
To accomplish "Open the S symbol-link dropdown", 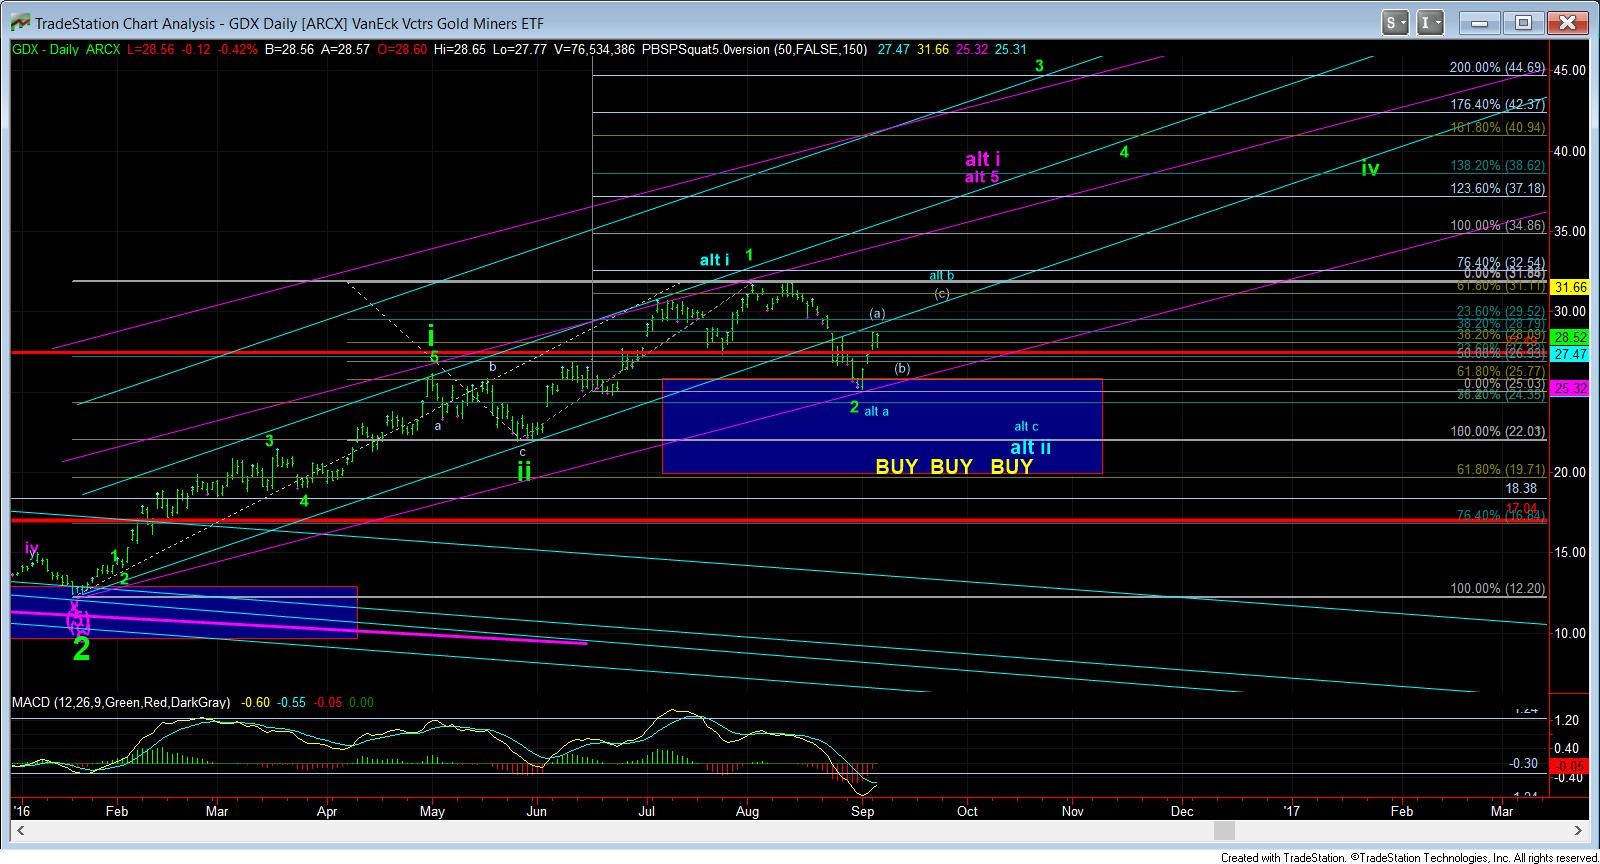I will pyautogui.click(x=1397, y=22).
